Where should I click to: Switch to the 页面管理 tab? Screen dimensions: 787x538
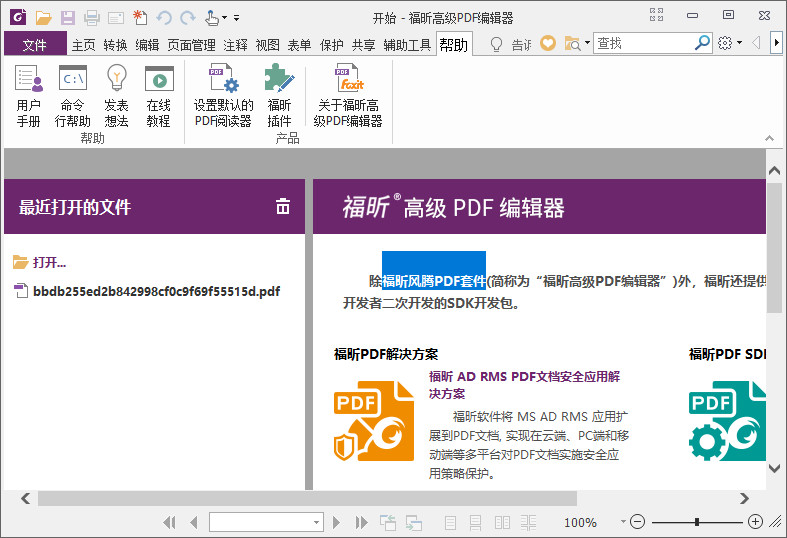(192, 45)
